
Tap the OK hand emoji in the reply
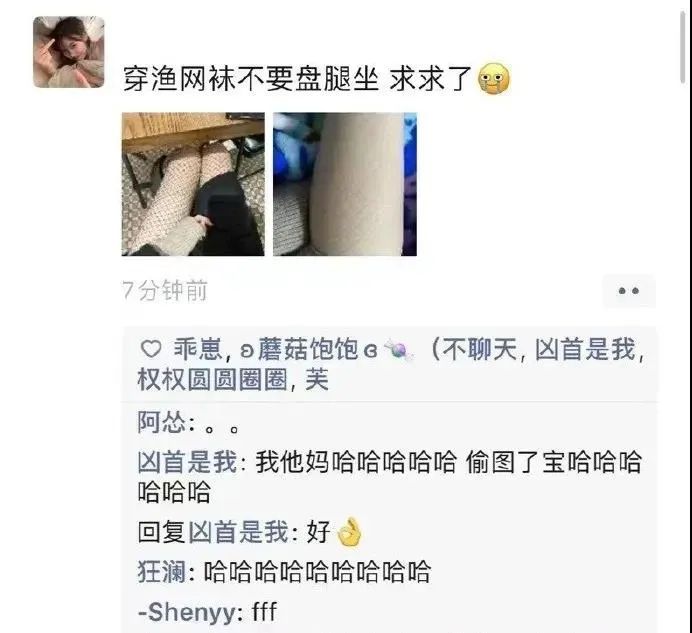pos(349,531)
